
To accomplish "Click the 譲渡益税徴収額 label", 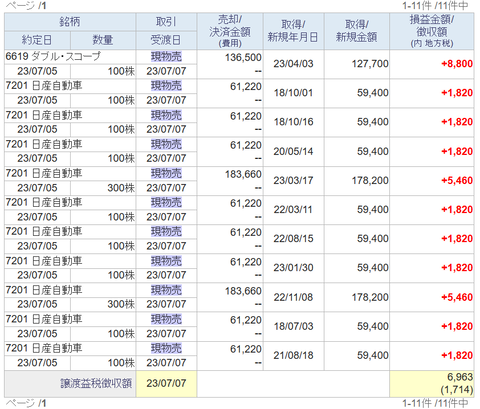I will tap(96, 383).
